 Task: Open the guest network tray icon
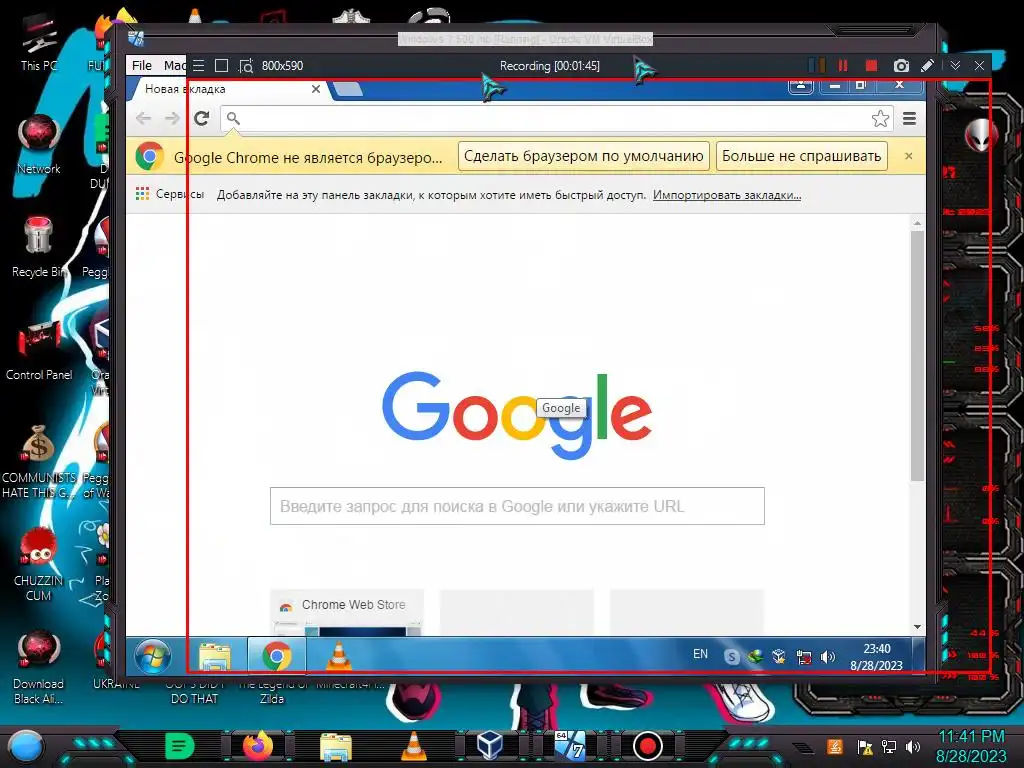[x=804, y=657]
